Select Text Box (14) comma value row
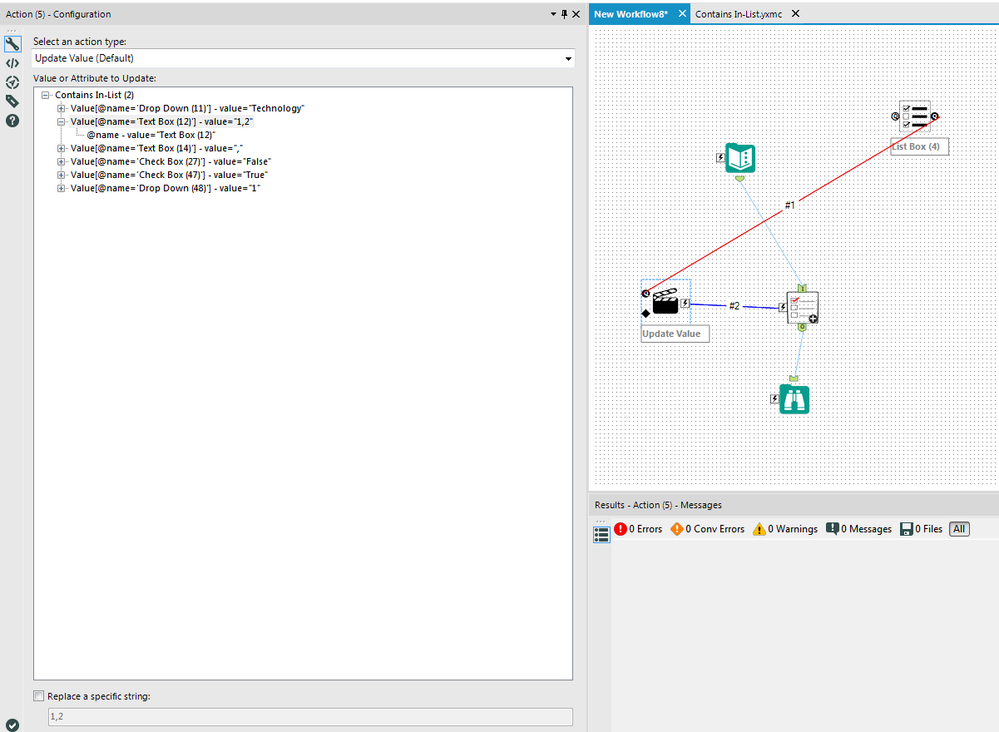This screenshot has width=999, height=732. pos(157,148)
